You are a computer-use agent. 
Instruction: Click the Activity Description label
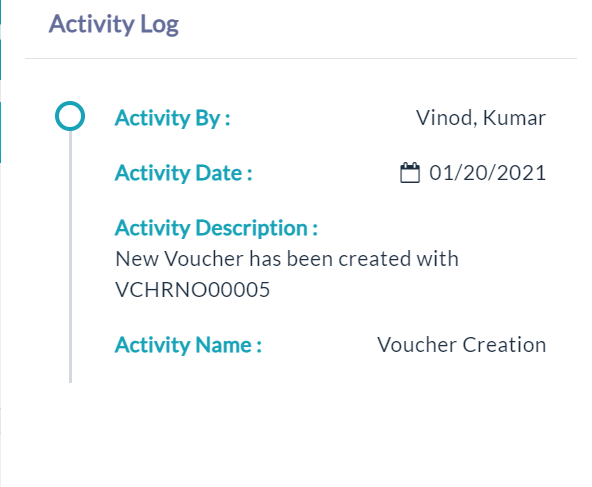216,228
